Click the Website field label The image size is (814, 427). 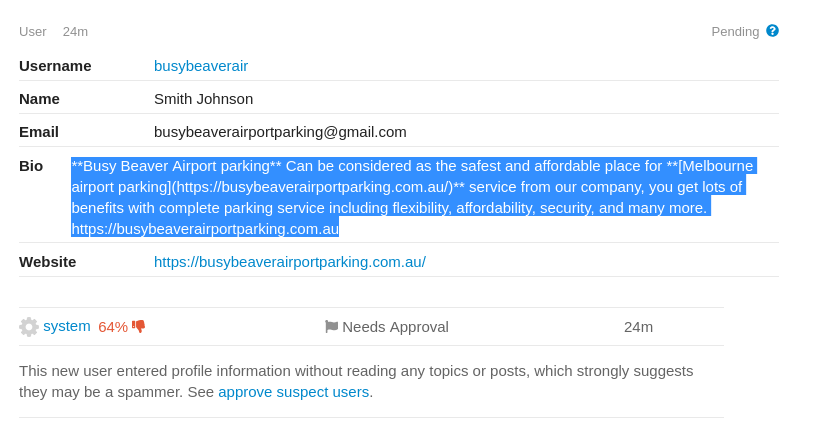[x=48, y=262]
